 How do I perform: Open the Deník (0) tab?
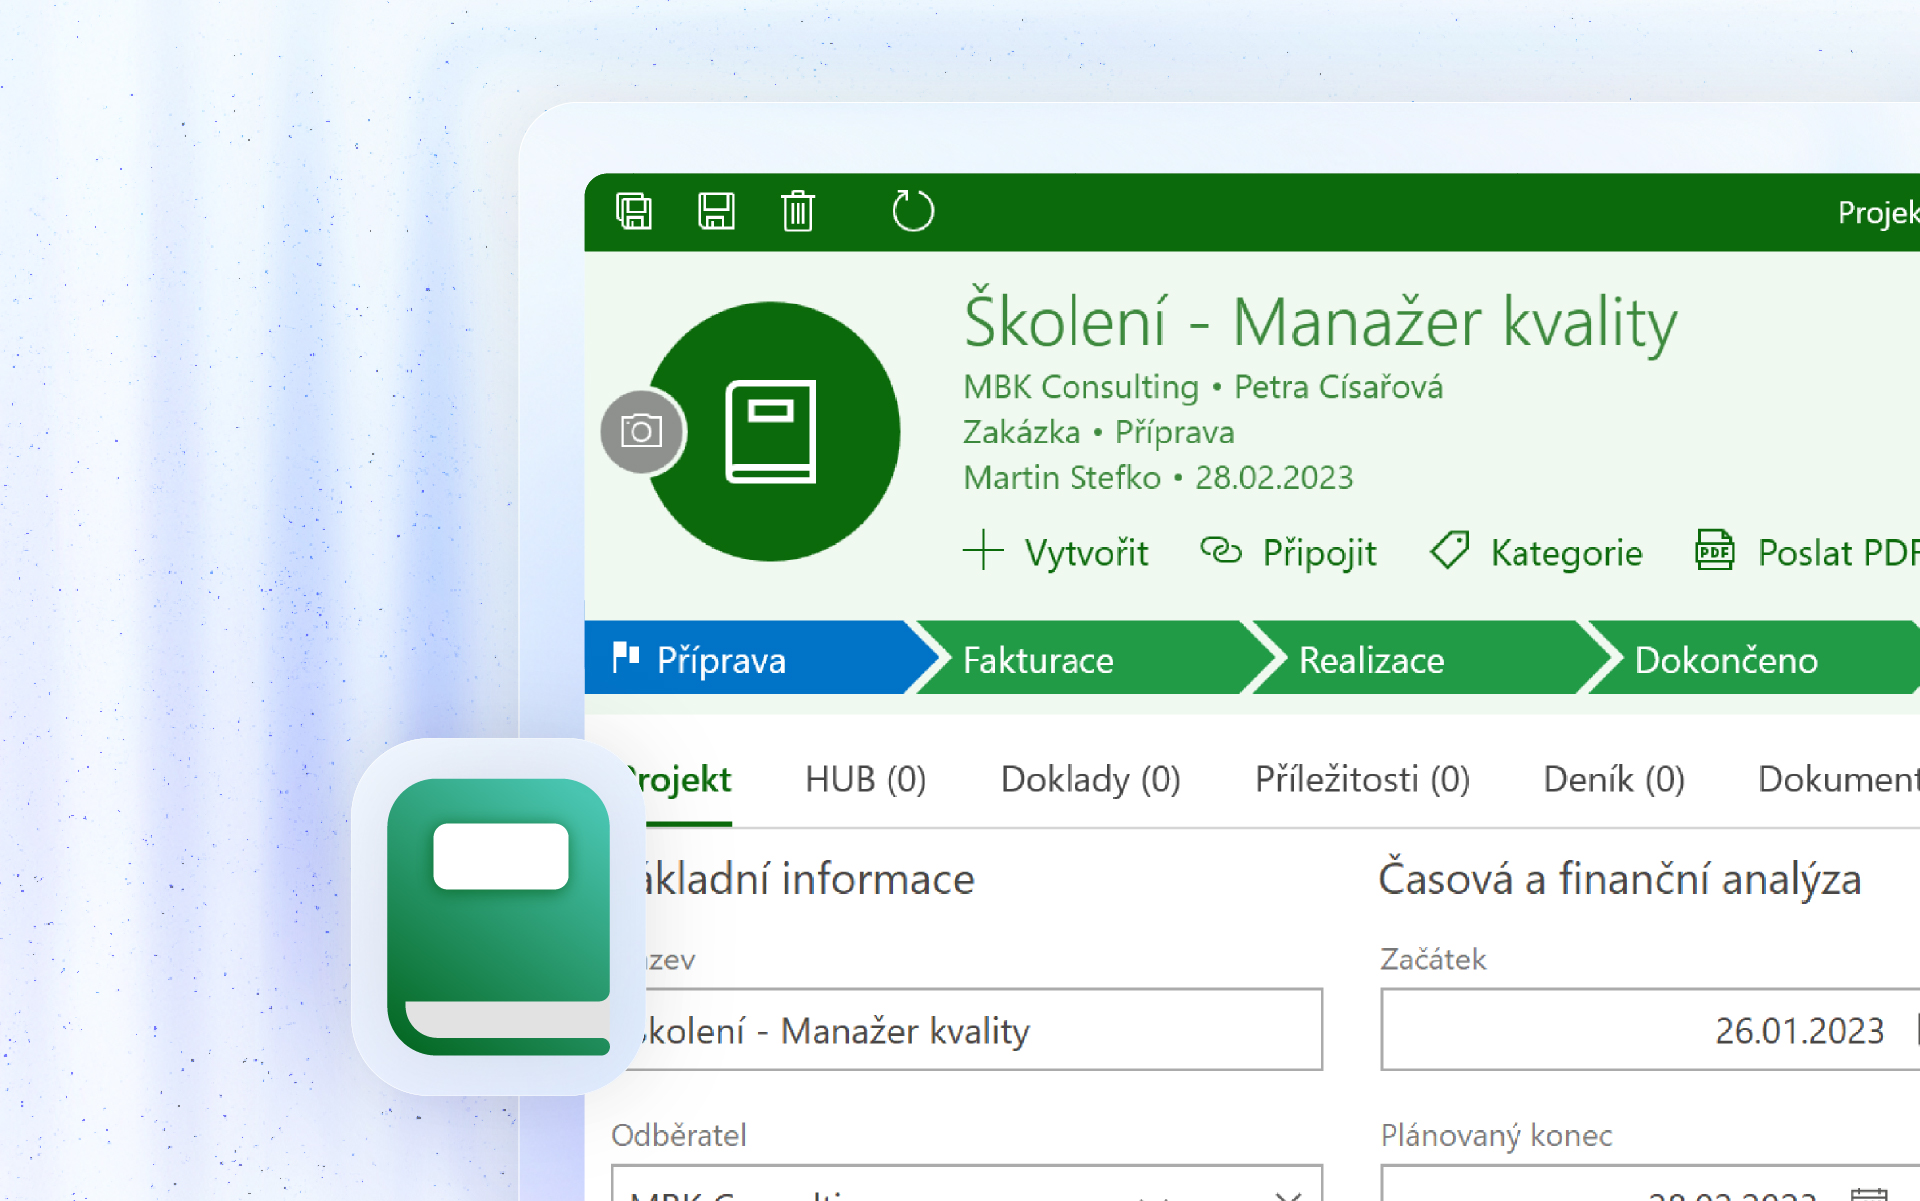1614,779
